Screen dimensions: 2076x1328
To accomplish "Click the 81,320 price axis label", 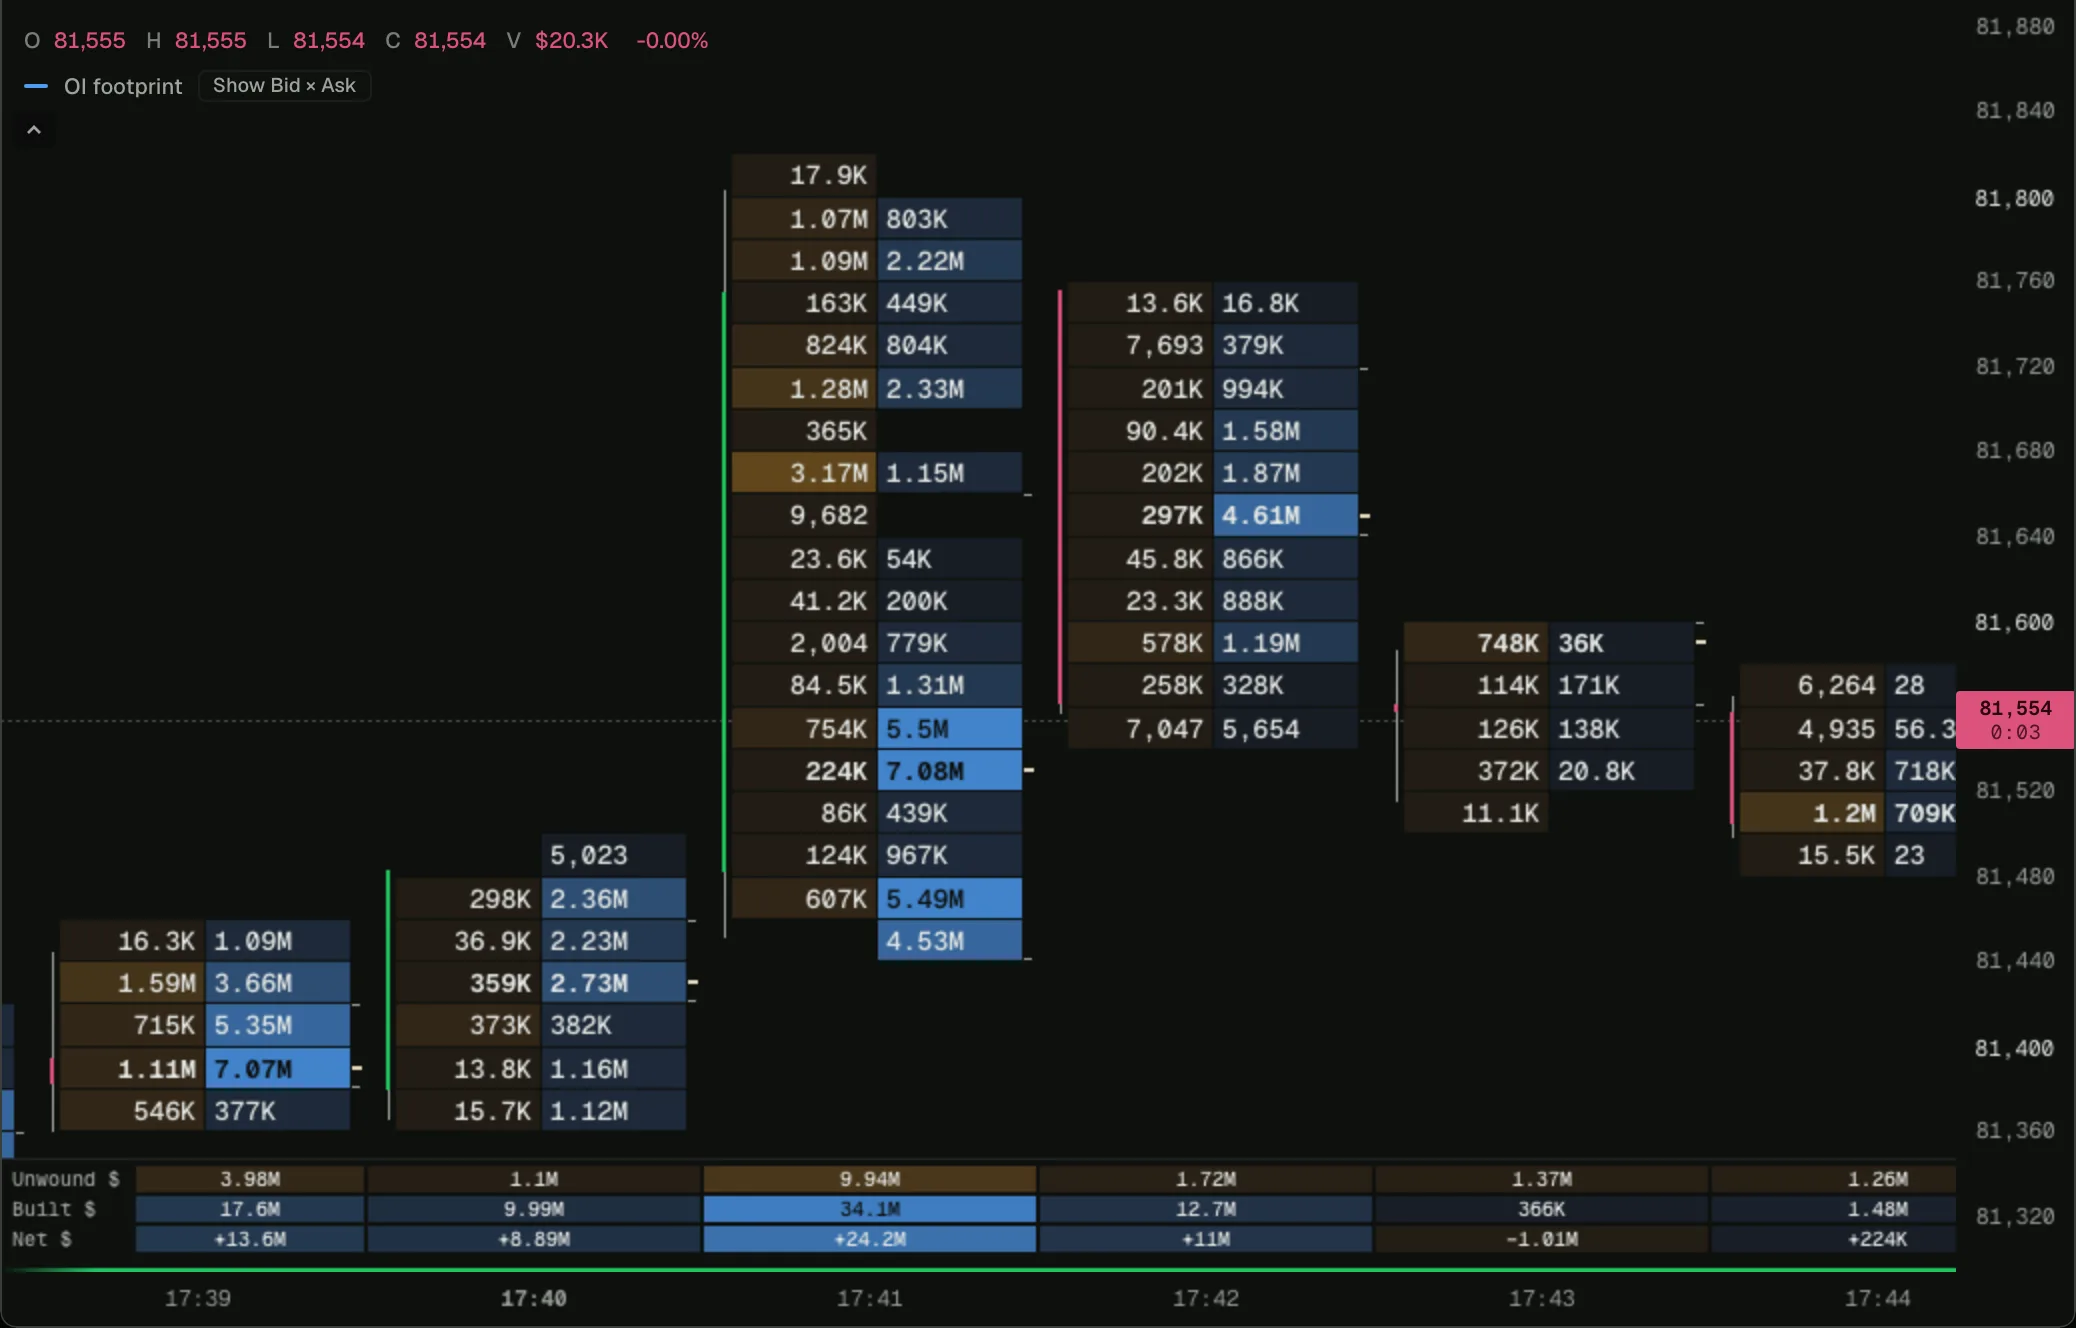I will click(x=2014, y=1216).
